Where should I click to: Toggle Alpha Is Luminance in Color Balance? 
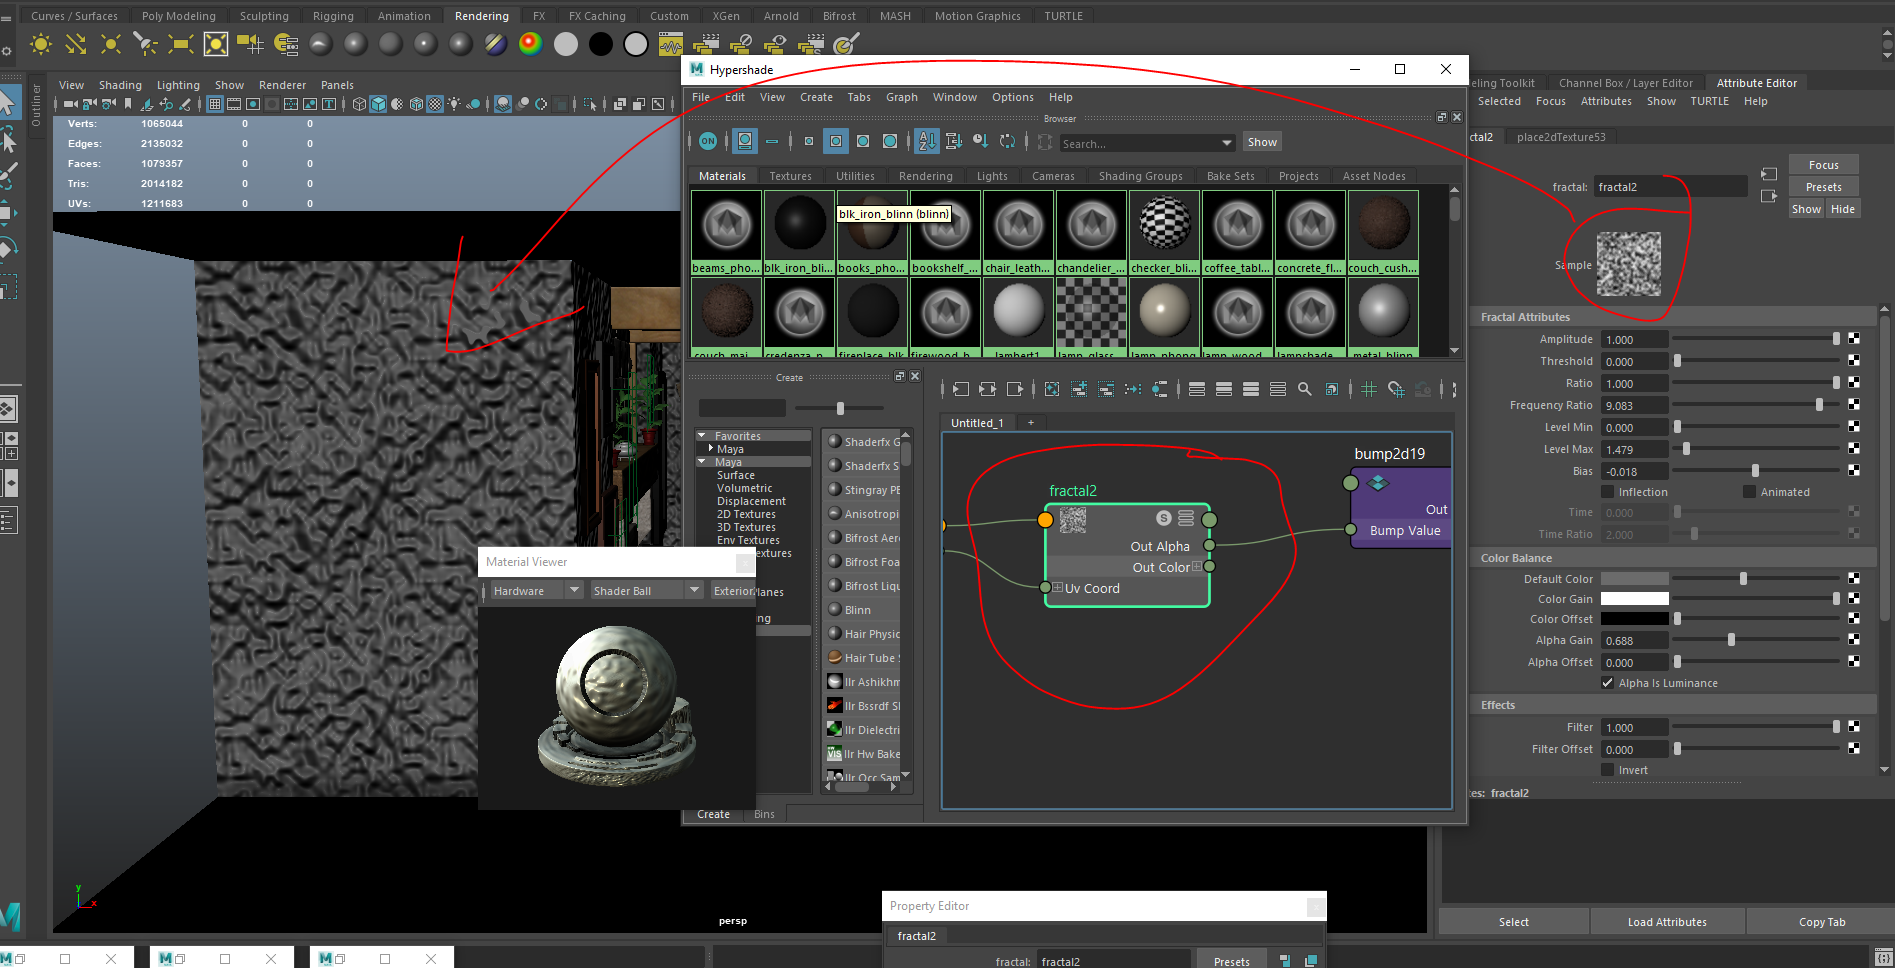[1608, 683]
